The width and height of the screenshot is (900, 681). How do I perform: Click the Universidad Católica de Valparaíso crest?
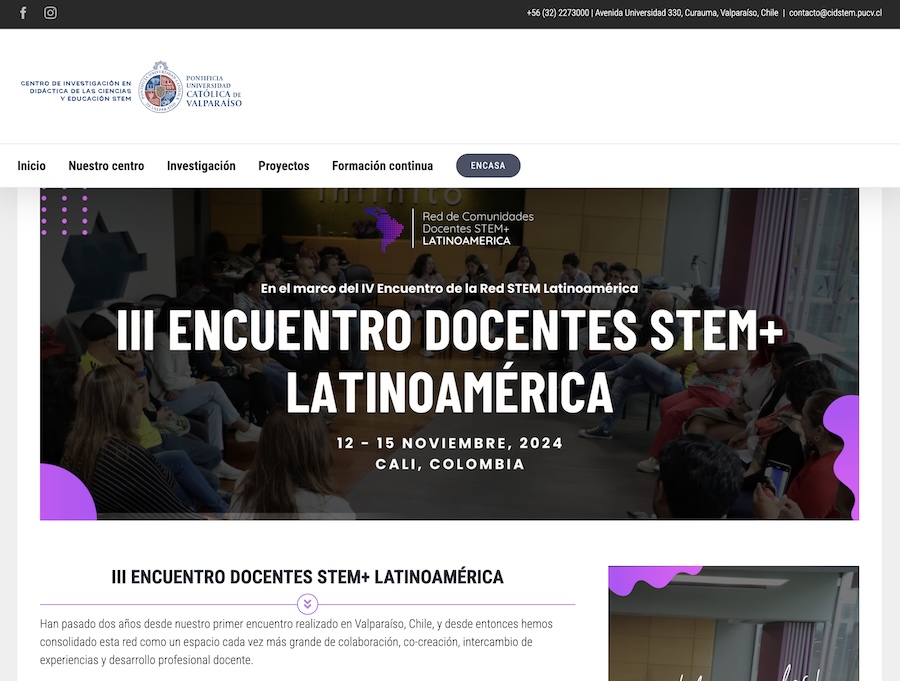pos(160,86)
